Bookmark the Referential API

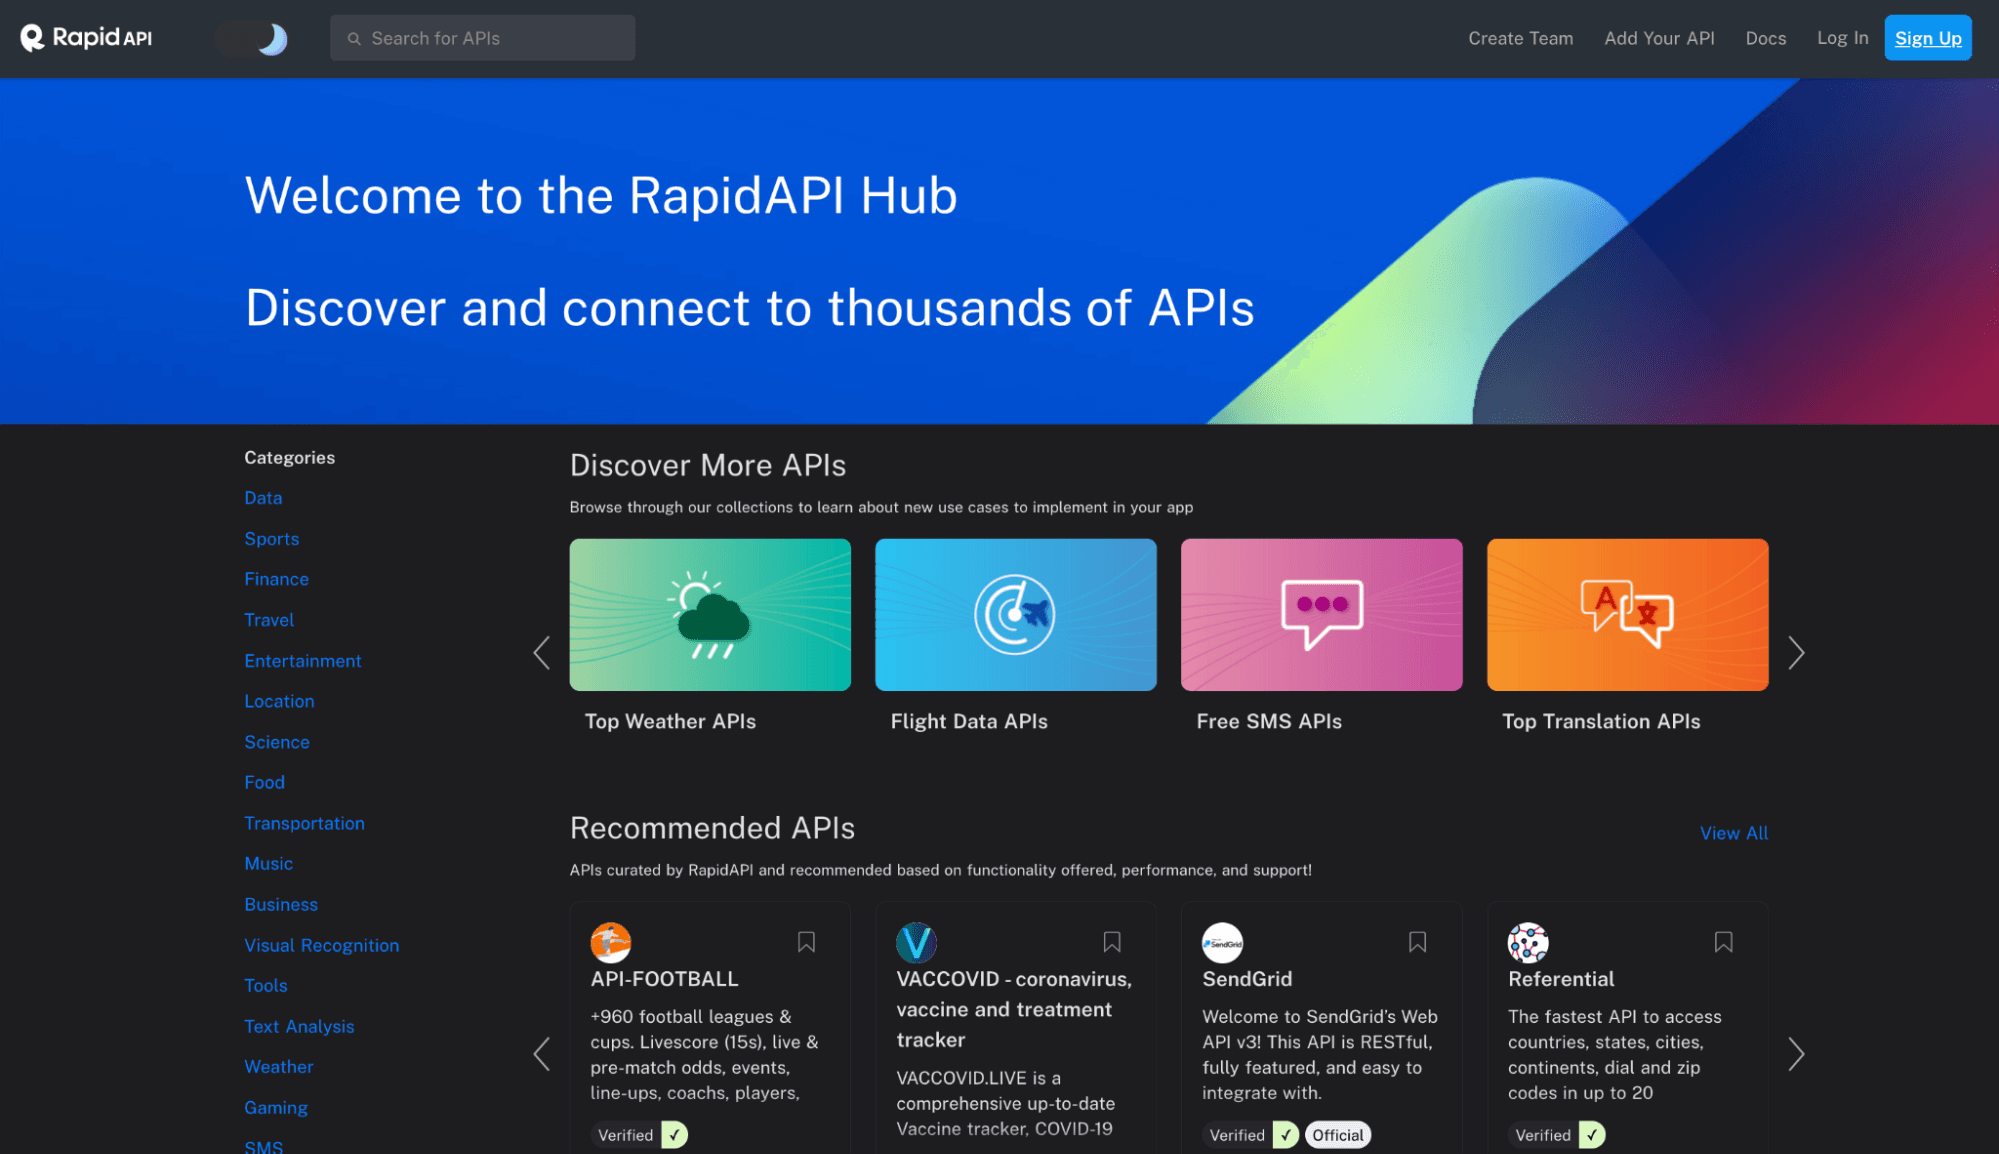(x=1723, y=942)
